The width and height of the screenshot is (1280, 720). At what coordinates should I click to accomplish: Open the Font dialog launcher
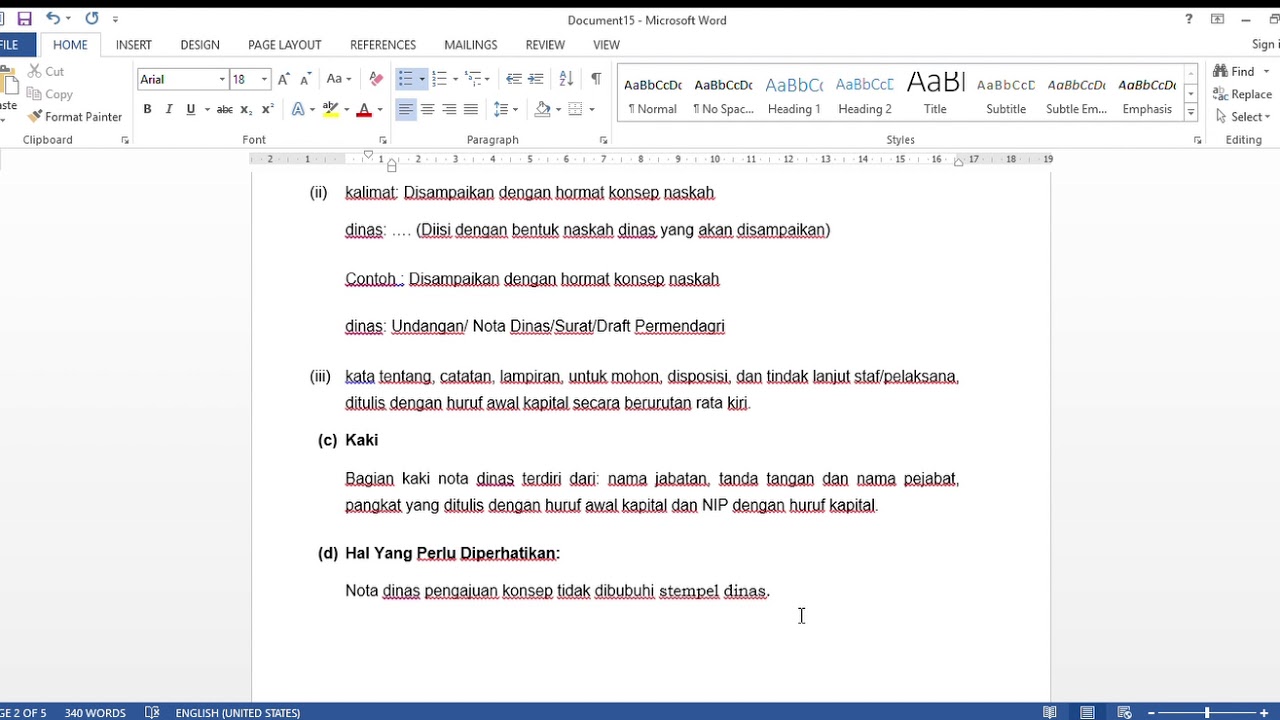(x=382, y=141)
